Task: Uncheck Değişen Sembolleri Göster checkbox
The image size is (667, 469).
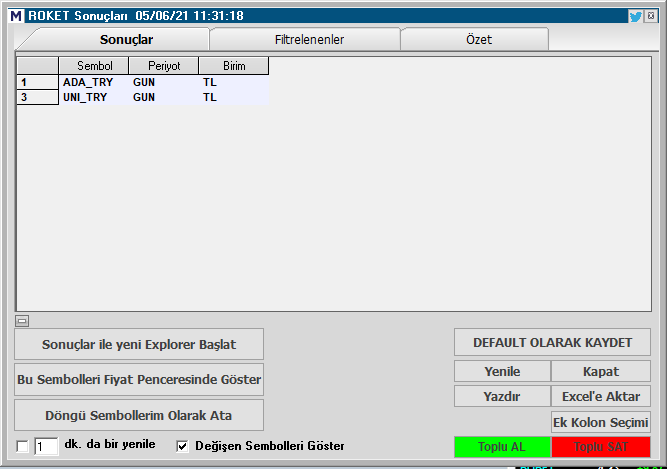Action: click(182, 446)
